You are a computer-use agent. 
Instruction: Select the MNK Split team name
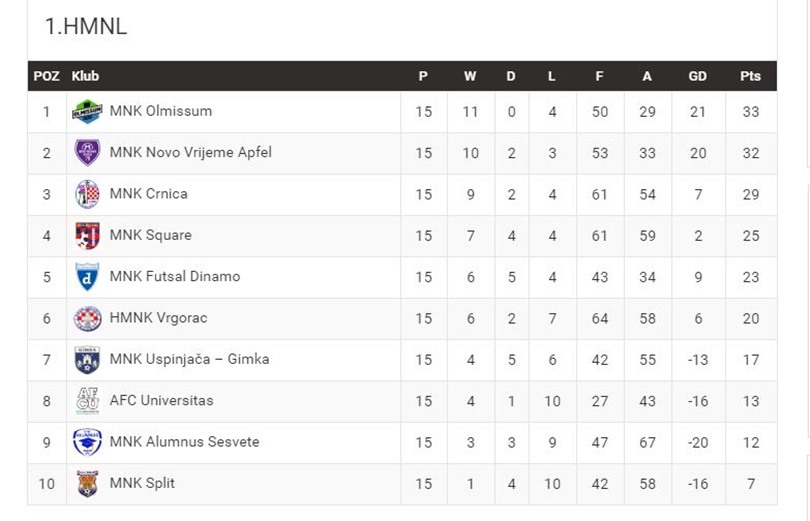coord(142,483)
